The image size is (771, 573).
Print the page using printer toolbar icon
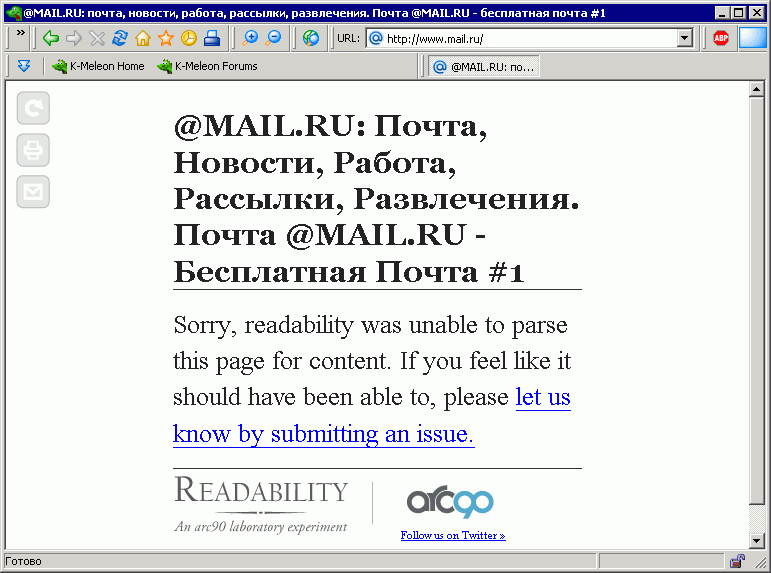point(212,38)
